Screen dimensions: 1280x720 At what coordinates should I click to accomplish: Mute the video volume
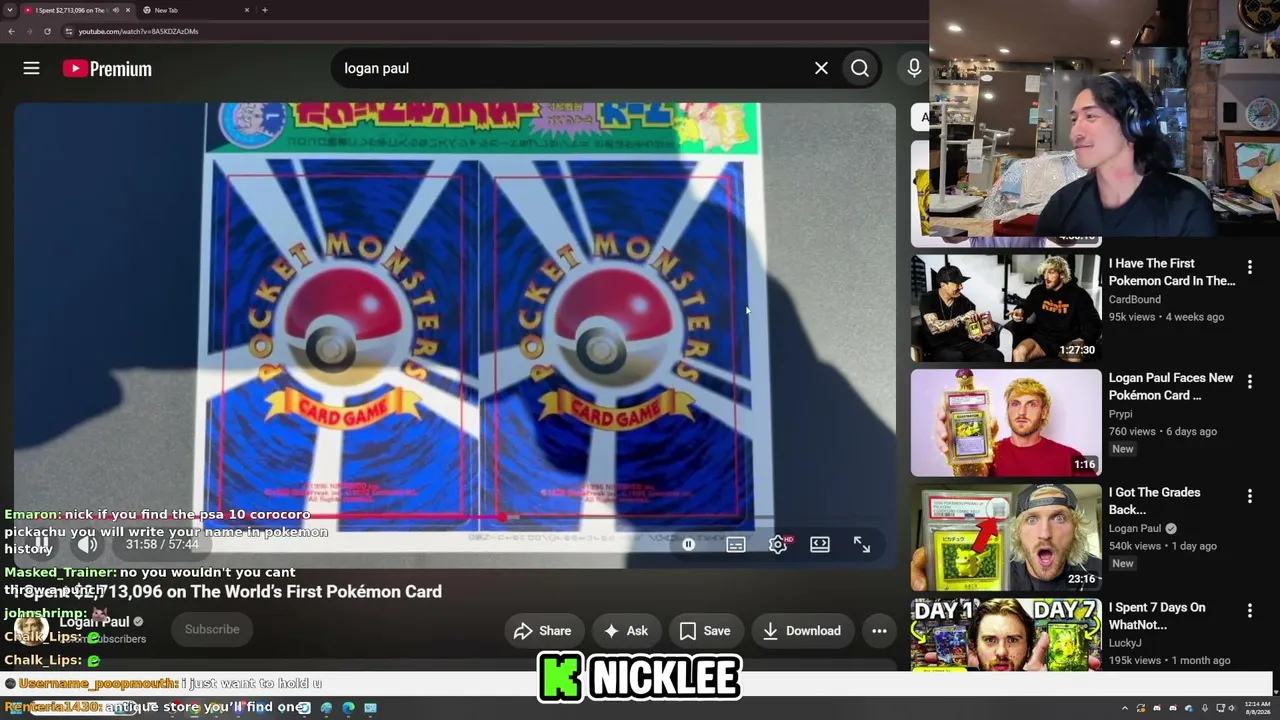point(88,544)
